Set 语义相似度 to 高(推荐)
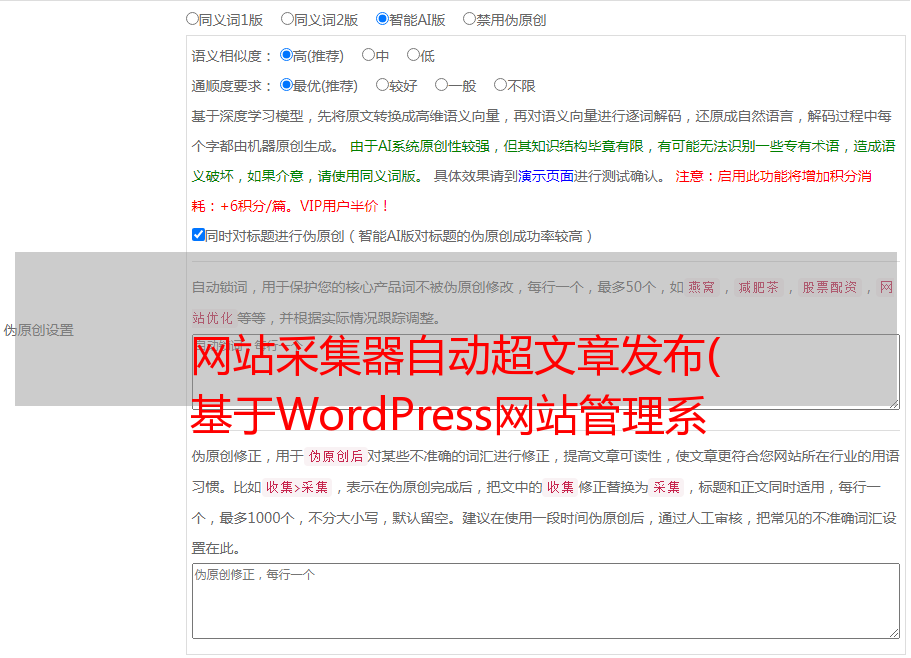Viewport: 911px width, 658px height. (286, 55)
